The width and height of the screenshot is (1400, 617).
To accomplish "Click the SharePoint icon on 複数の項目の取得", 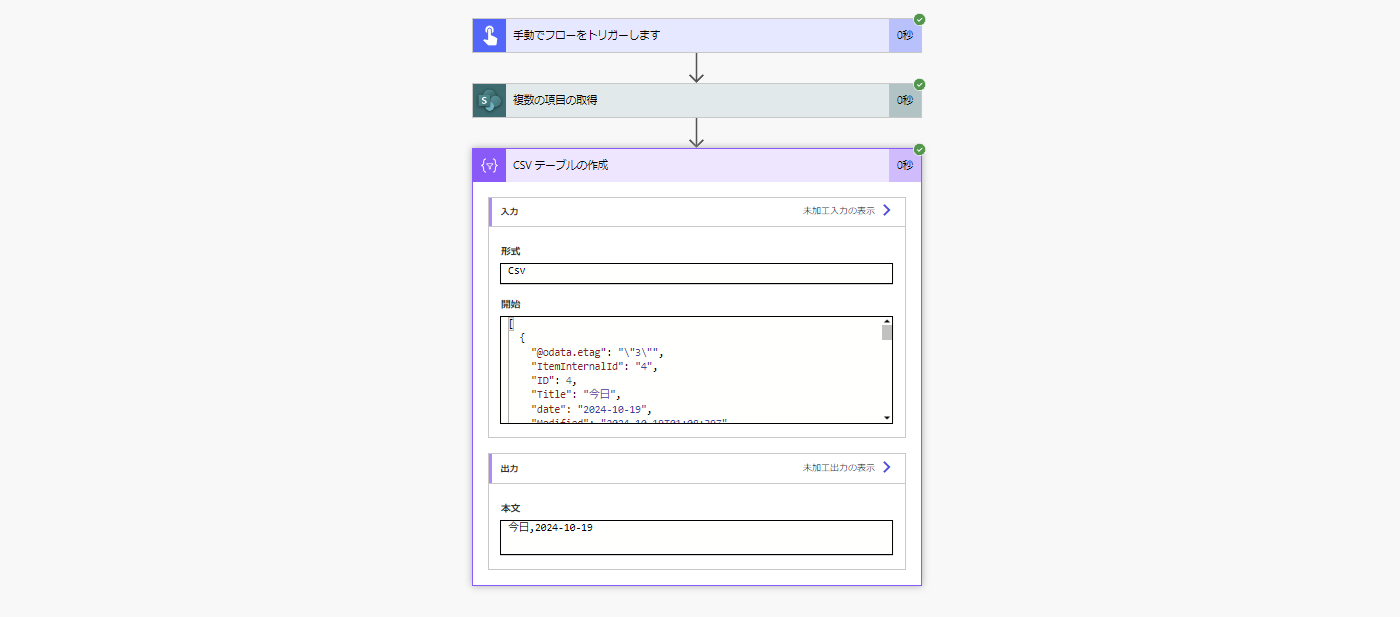I will (488, 100).
